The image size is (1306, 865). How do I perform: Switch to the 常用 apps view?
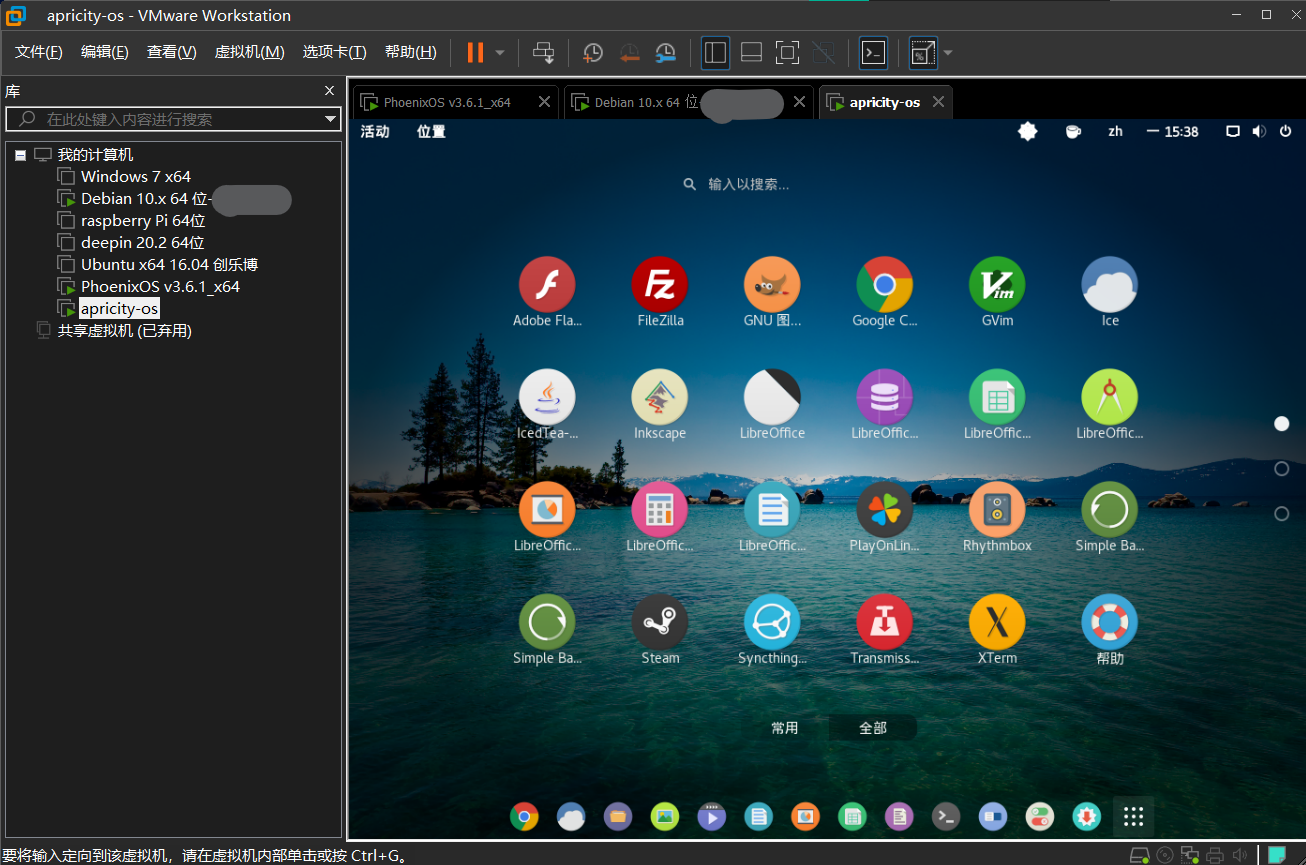click(785, 728)
